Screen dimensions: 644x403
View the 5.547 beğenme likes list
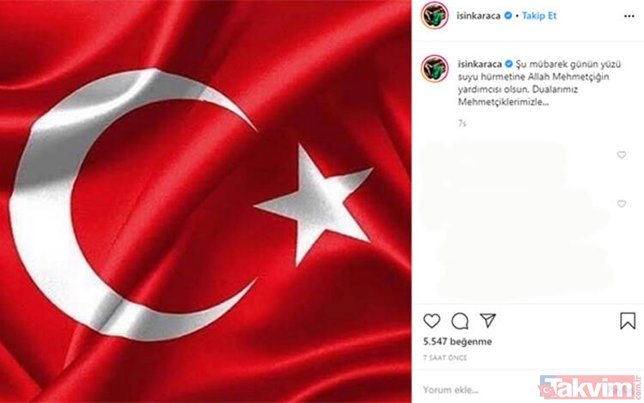click(458, 341)
